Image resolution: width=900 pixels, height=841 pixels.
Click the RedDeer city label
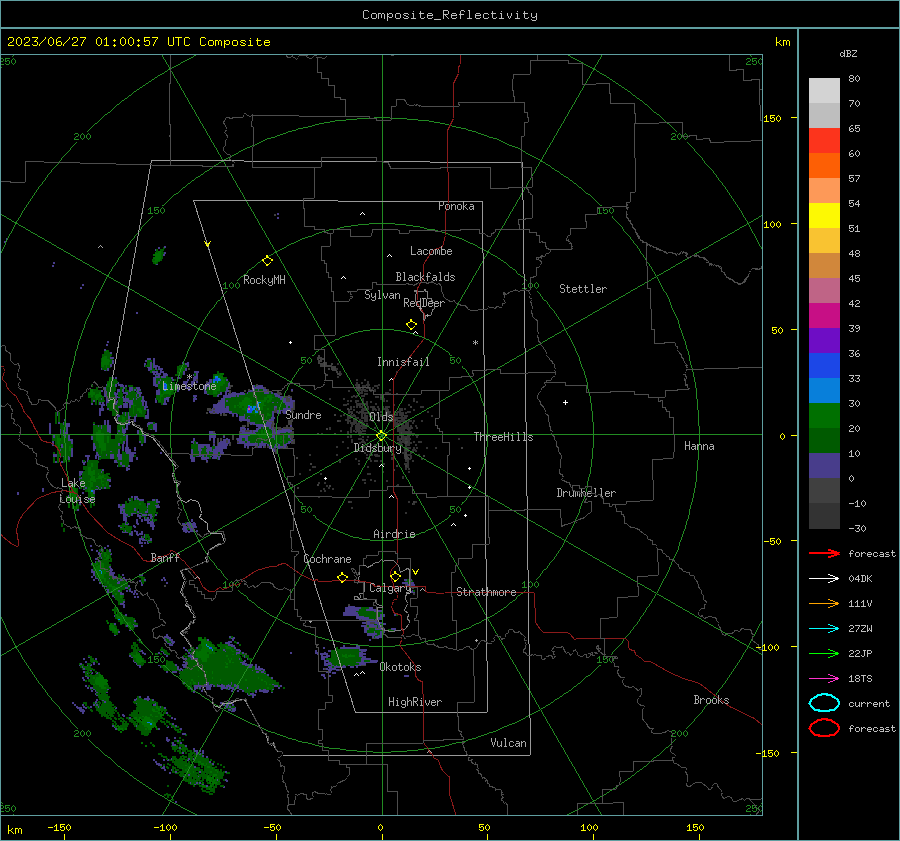click(424, 303)
